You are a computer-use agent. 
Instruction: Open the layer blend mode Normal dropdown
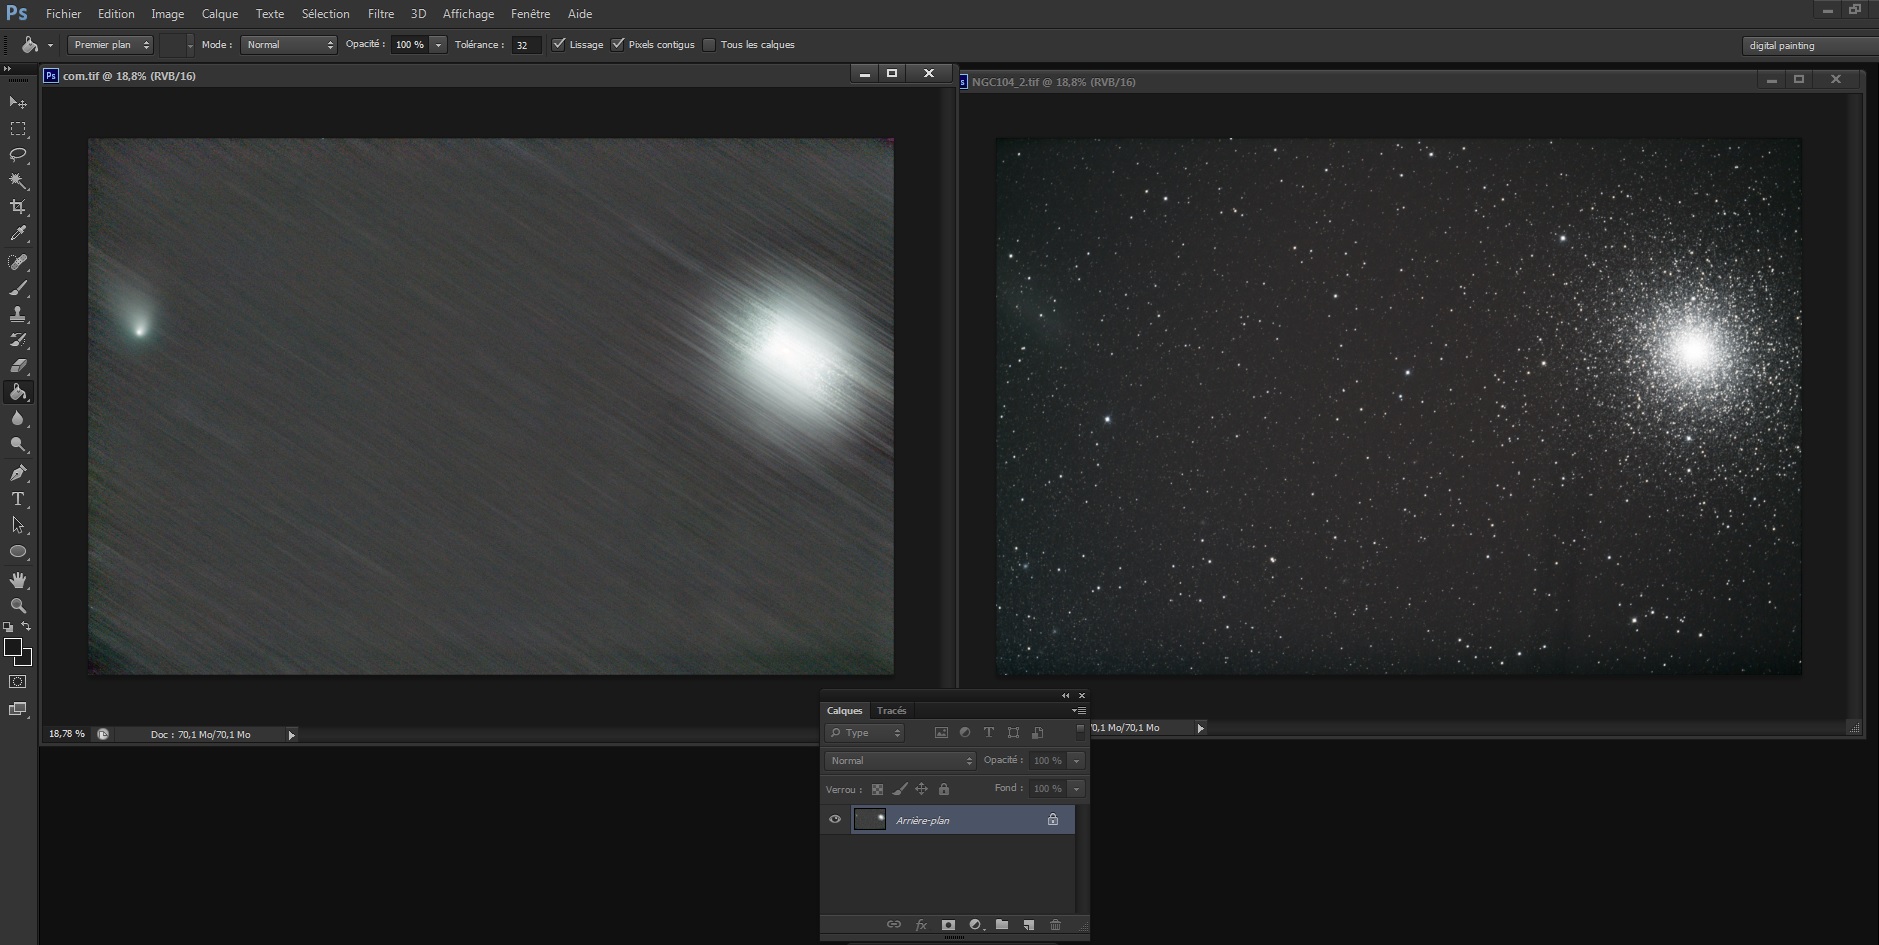[x=900, y=760]
